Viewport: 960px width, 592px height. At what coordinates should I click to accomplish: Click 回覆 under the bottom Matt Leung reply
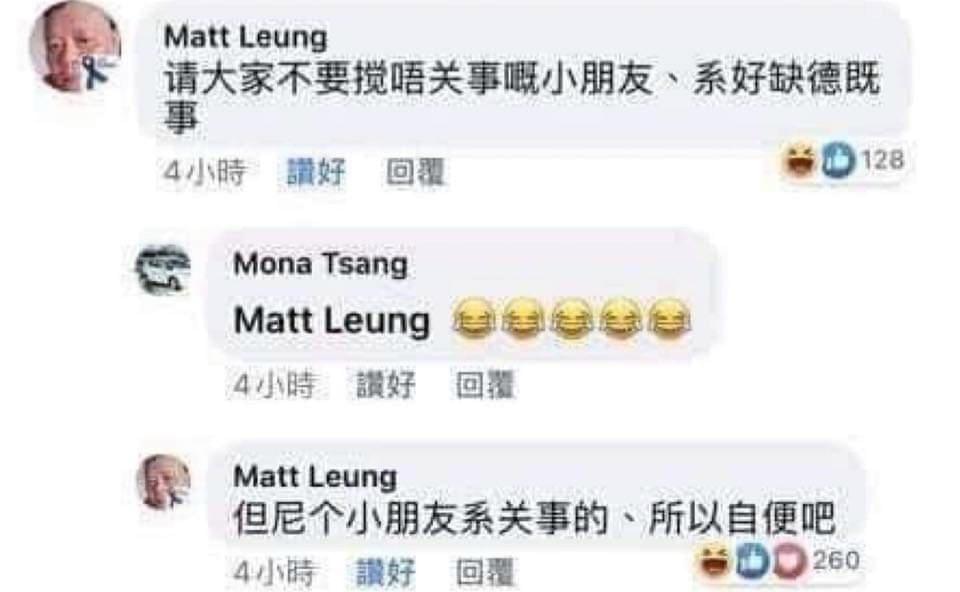click(485, 573)
